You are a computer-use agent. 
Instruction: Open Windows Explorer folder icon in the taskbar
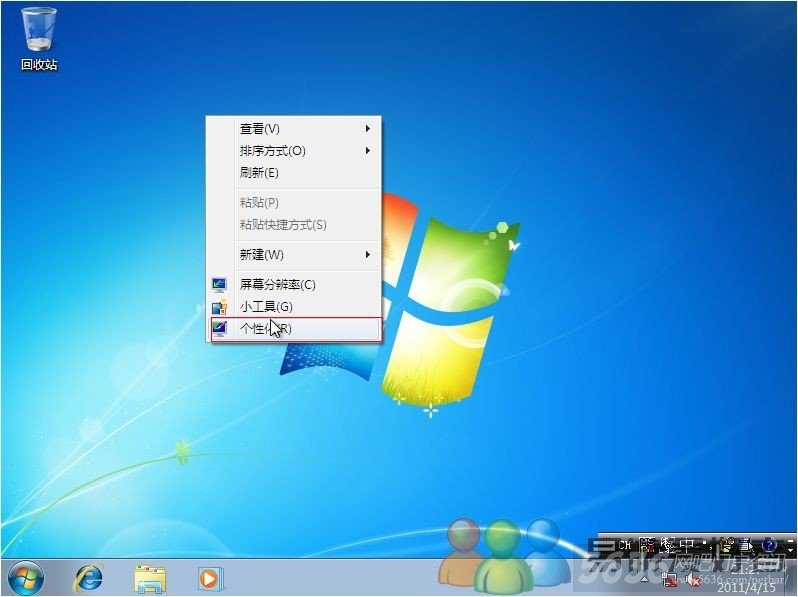pos(150,578)
